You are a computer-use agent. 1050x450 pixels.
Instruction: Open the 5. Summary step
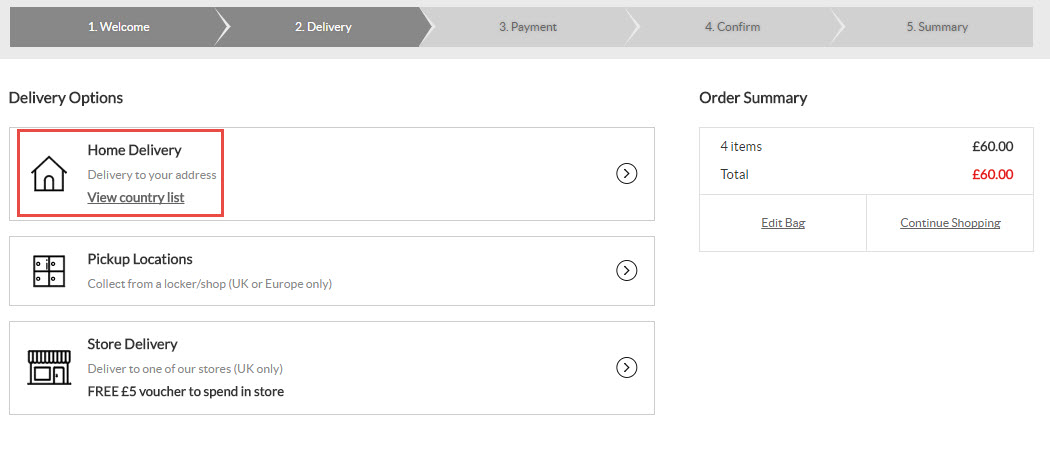point(937,27)
